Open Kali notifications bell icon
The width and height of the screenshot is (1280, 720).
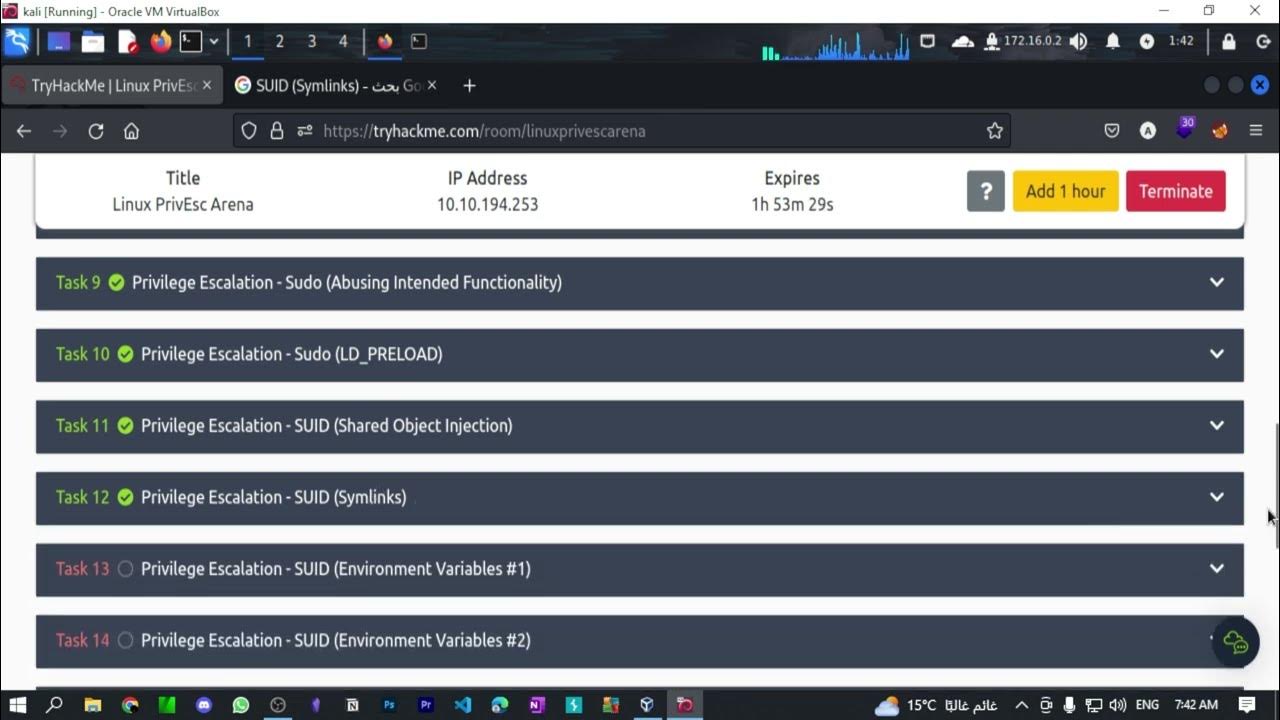1113,42
